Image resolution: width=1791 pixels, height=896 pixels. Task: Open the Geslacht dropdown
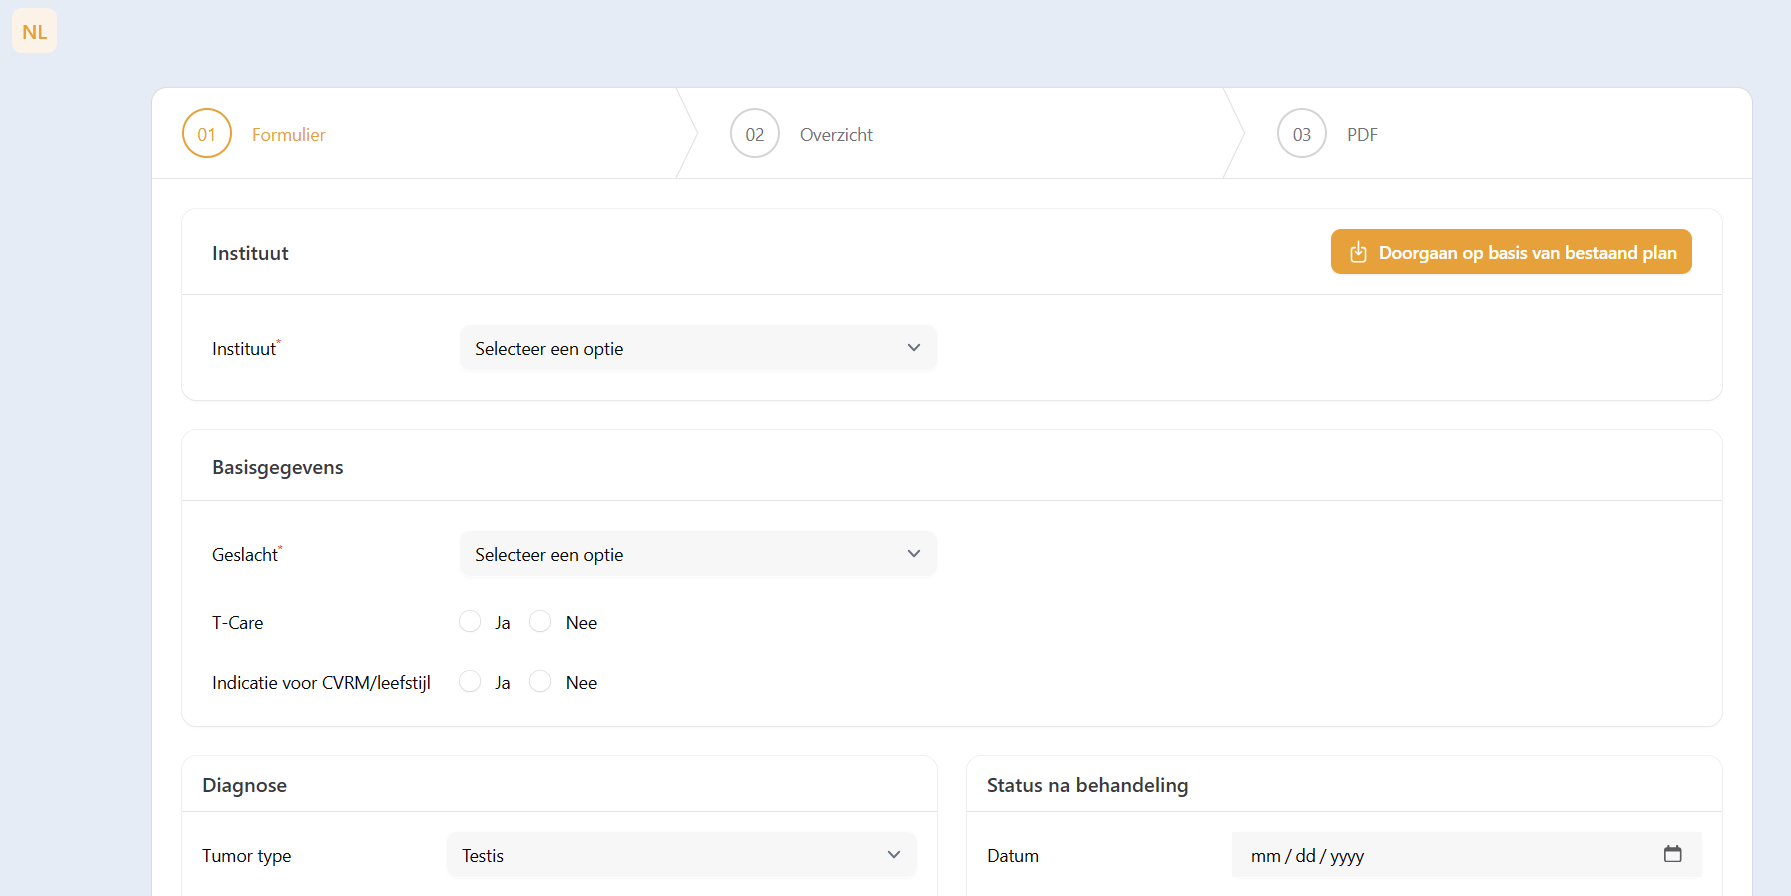click(x=697, y=554)
